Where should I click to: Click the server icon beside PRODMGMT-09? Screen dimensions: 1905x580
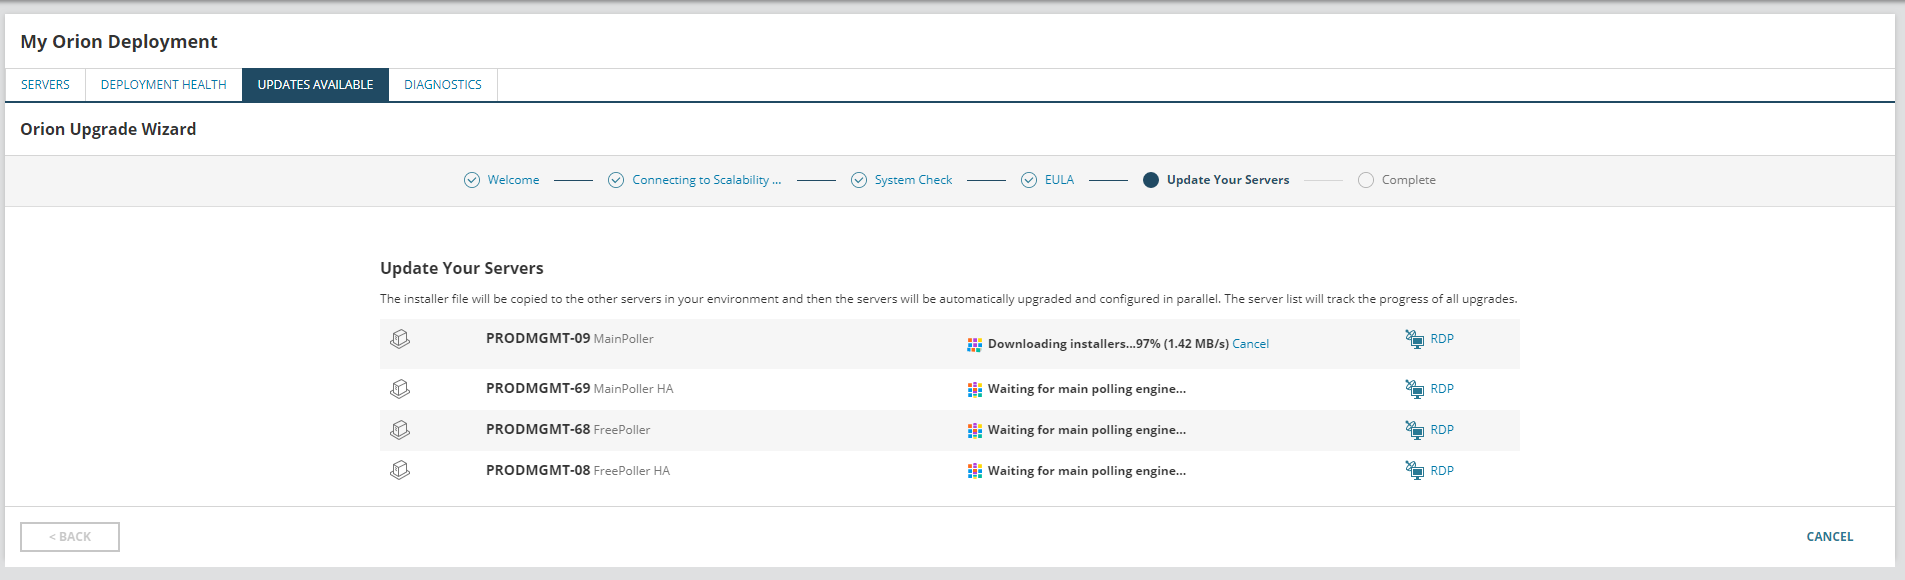click(400, 339)
